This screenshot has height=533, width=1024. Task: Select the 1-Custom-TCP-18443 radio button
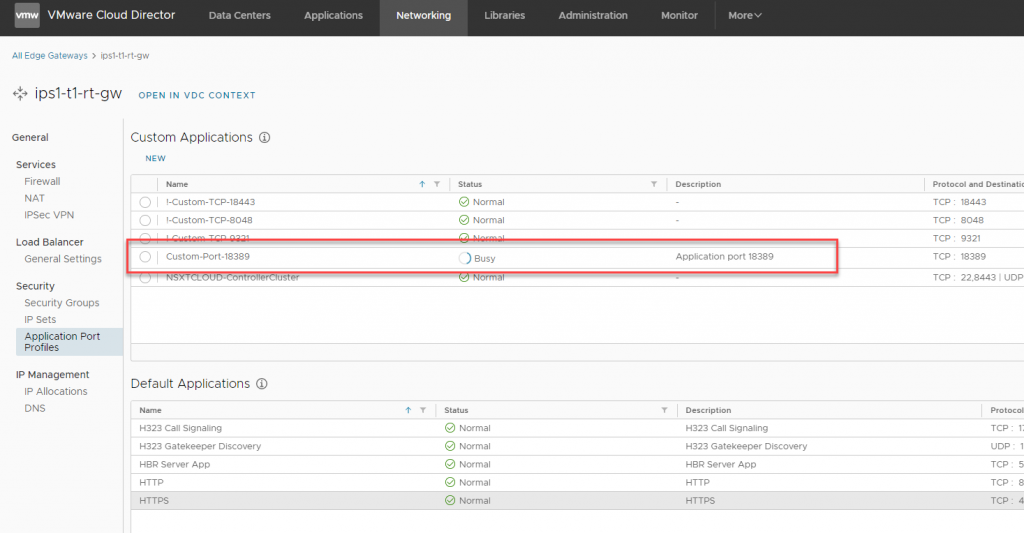click(x=146, y=202)
